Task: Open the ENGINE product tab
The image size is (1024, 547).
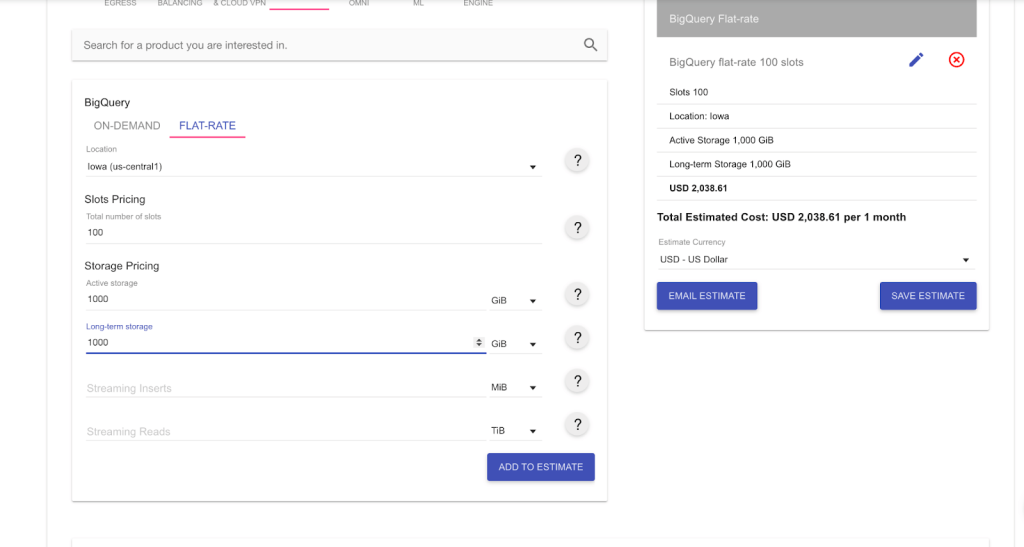Action: [478, 3]
